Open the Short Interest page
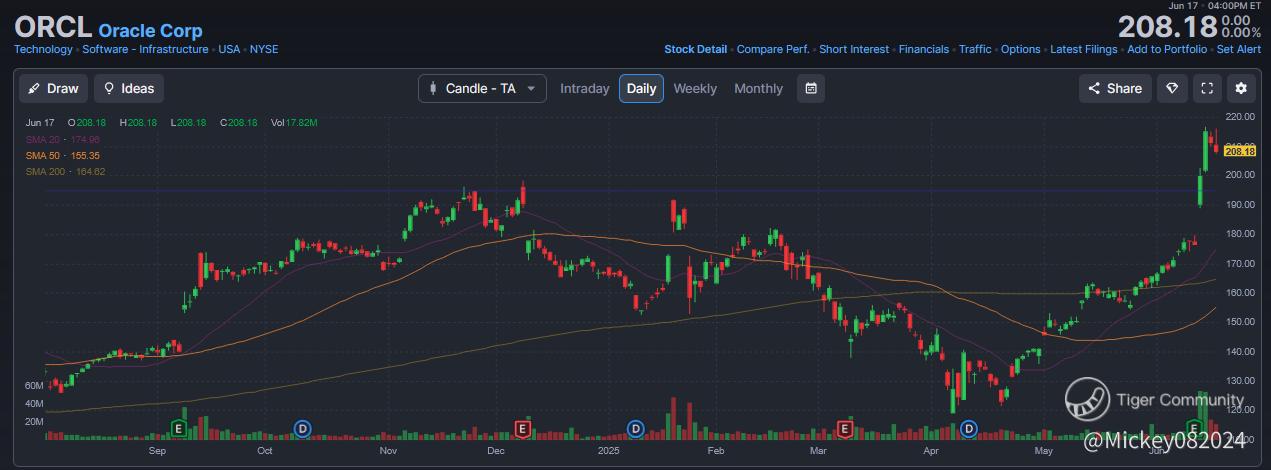Viewport: 1271px width, 470px height. tap(854, 49)
